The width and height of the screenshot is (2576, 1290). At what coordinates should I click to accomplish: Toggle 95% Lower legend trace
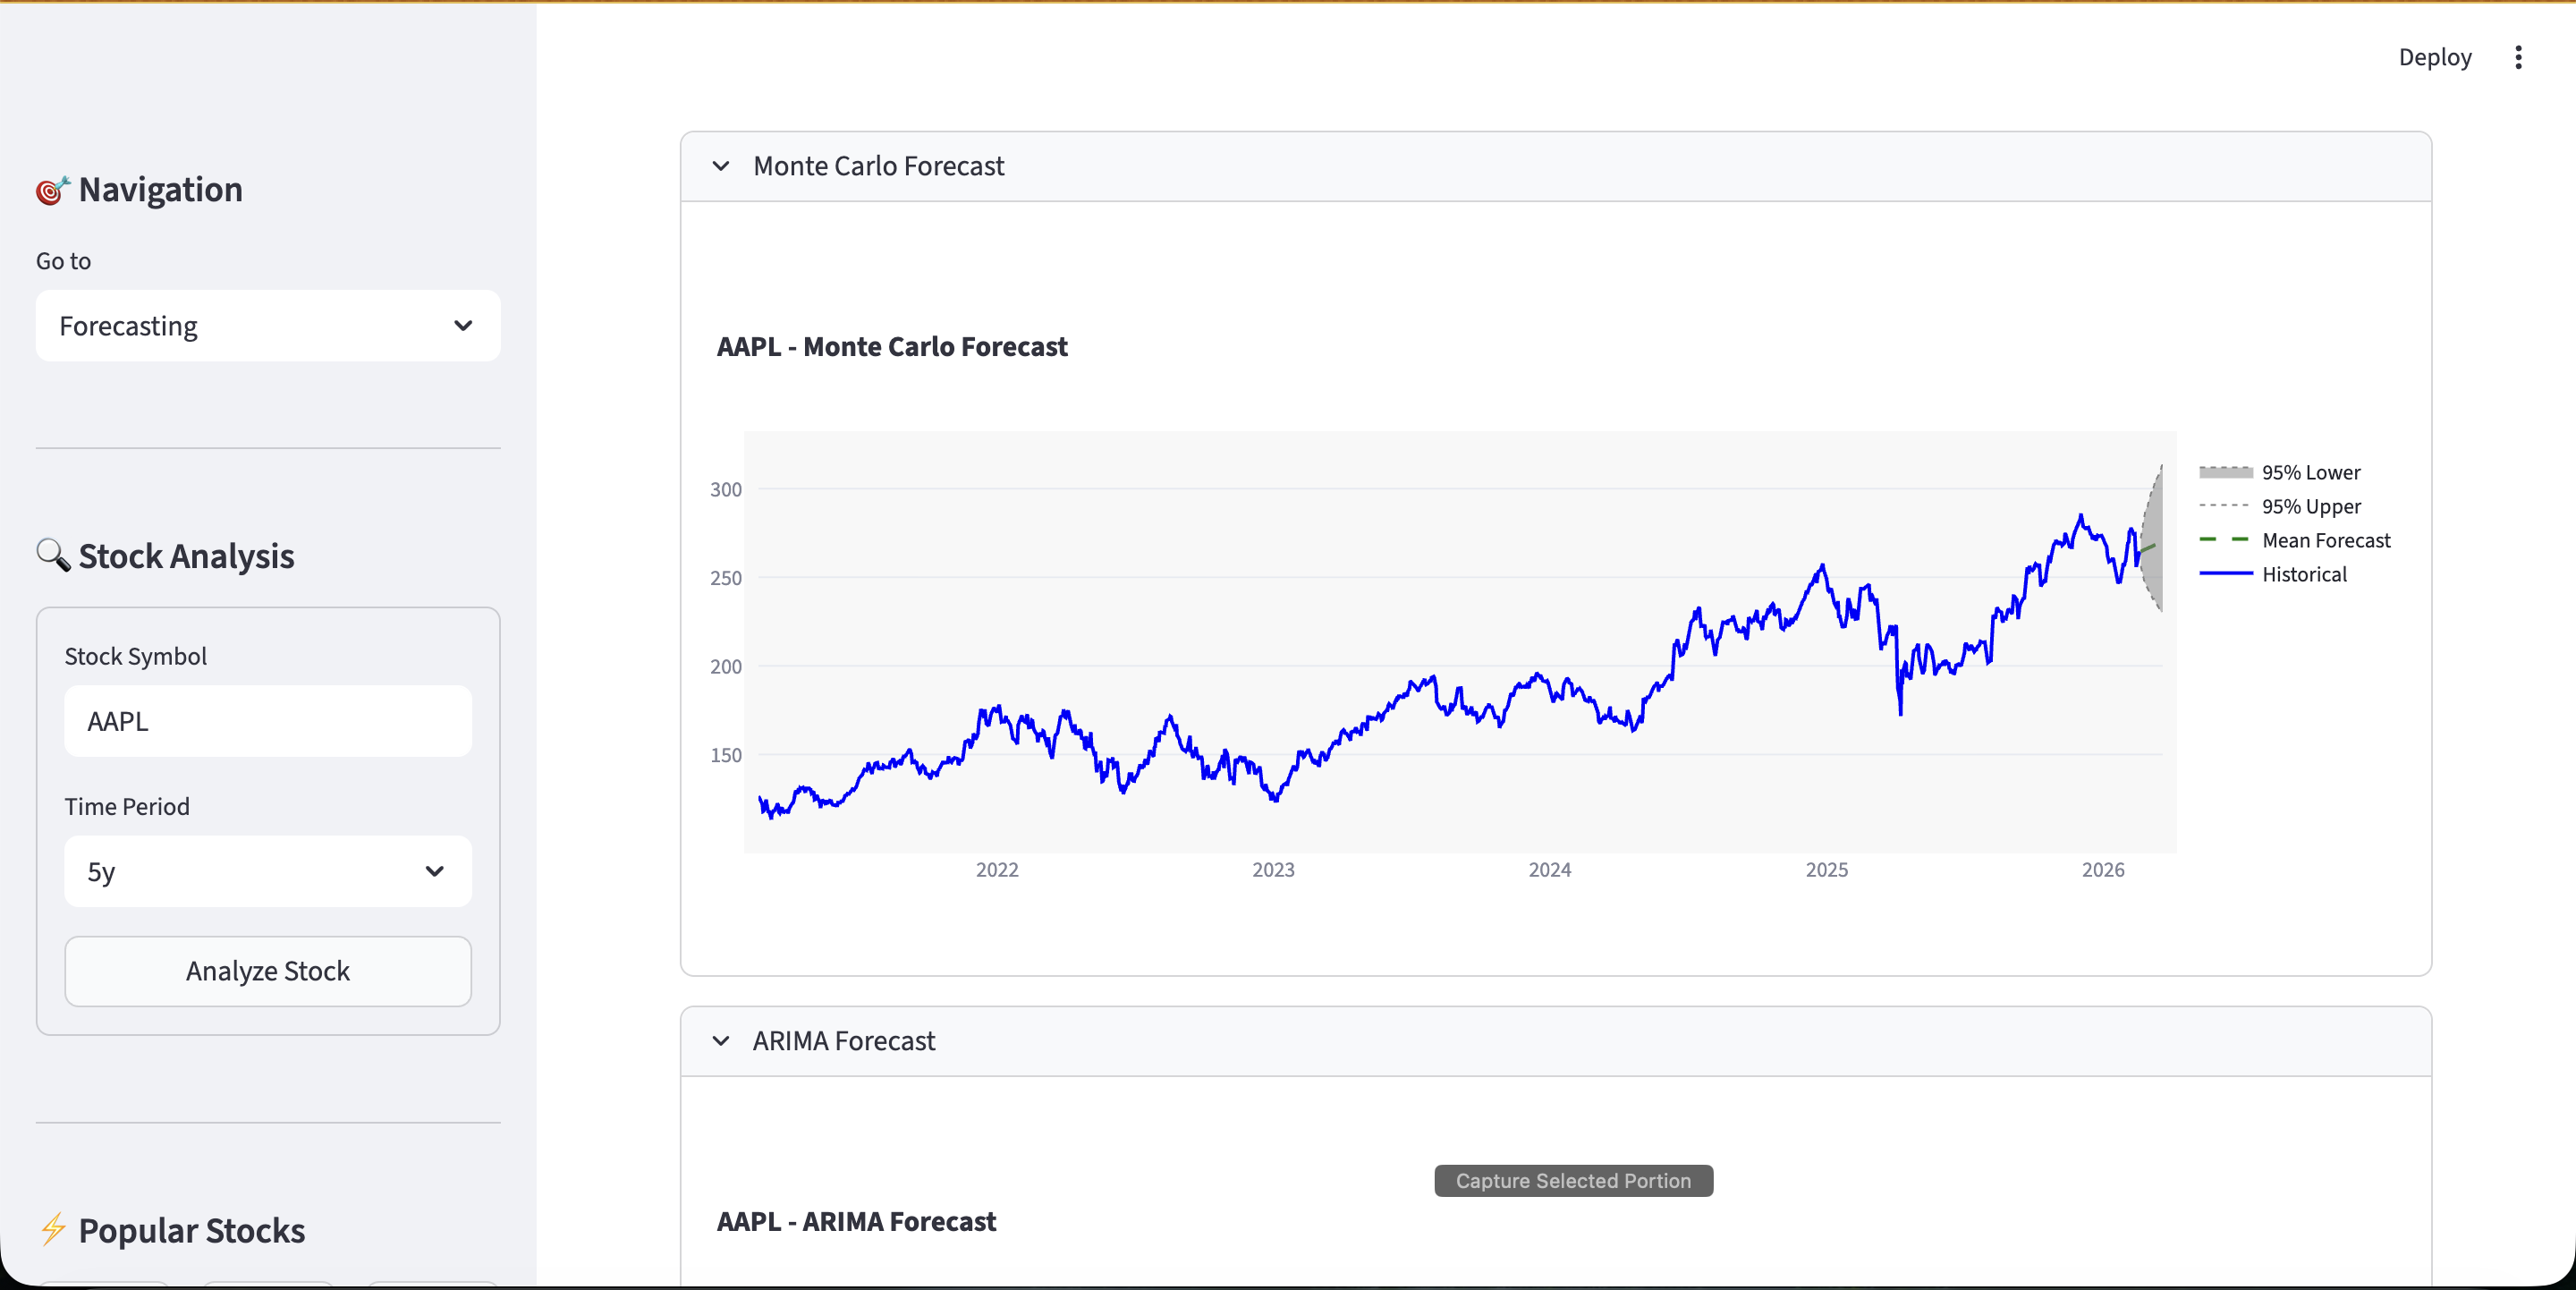pos(2310,472)
